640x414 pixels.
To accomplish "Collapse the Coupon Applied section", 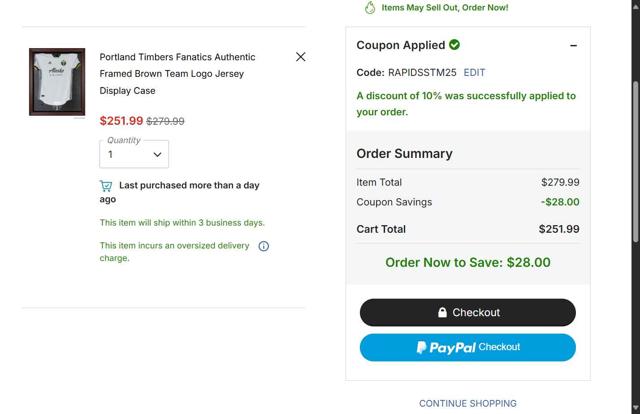I will tap(573, 46).
